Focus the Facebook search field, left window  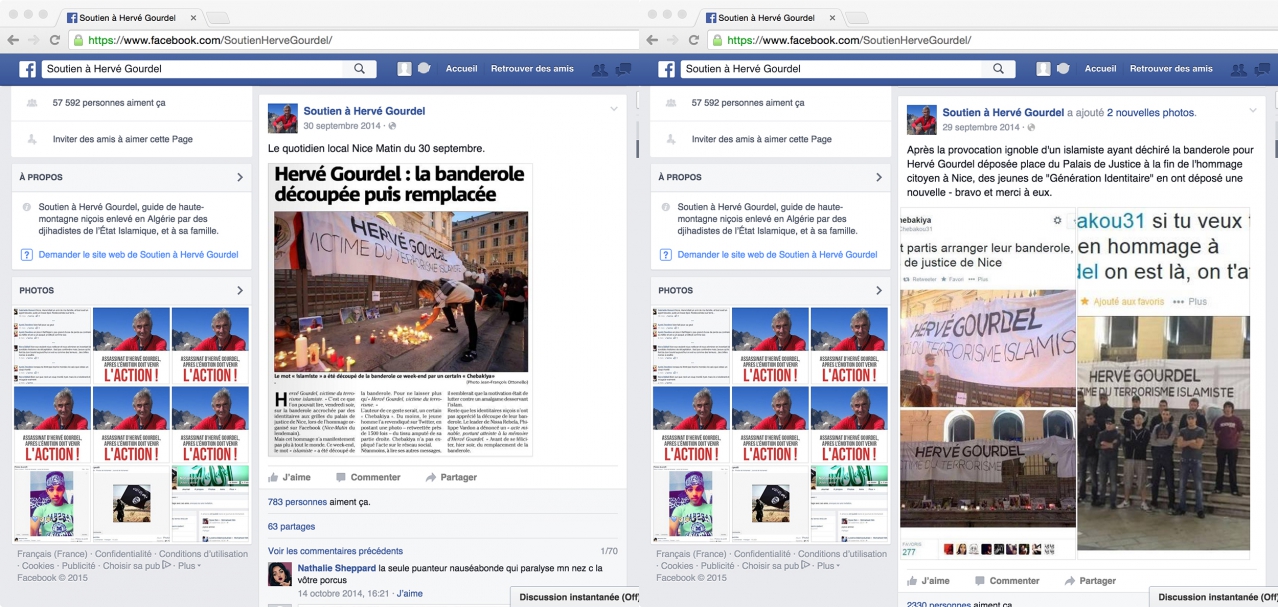(x=193, y=69)
